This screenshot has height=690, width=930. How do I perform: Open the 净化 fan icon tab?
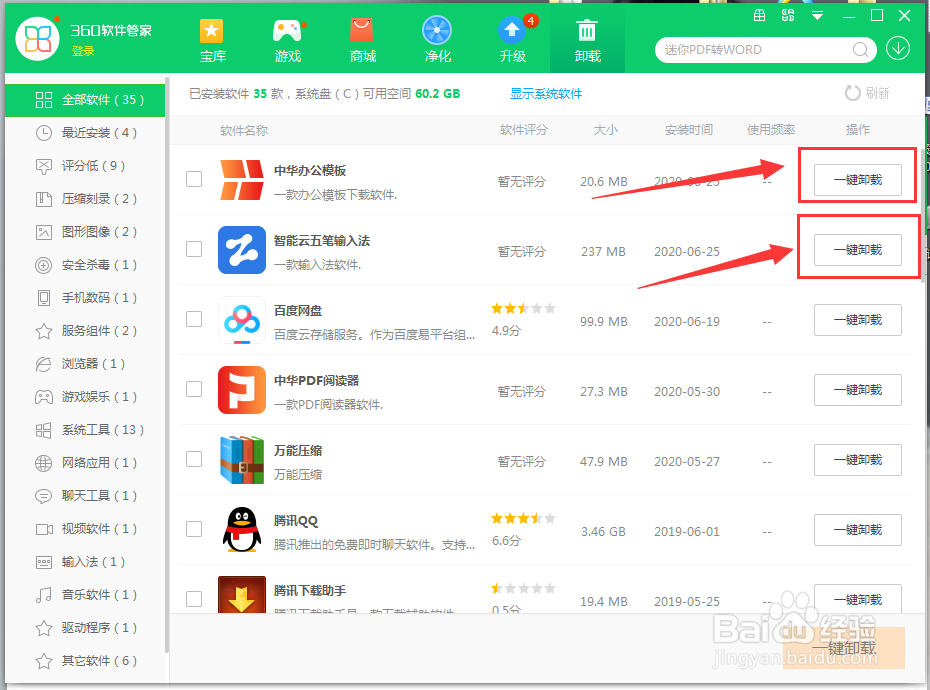[x=437, y=41]
